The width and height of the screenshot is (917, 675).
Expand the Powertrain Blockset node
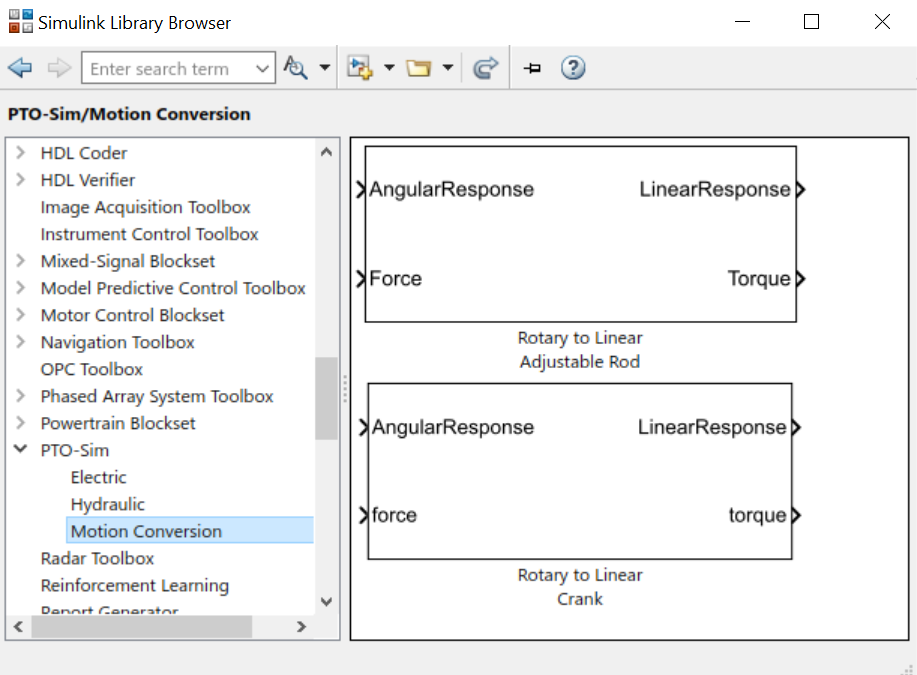coord(20,423)
